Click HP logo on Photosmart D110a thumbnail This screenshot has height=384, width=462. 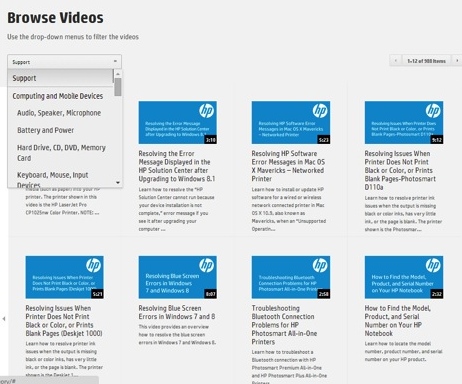click(x=433, y=111)
